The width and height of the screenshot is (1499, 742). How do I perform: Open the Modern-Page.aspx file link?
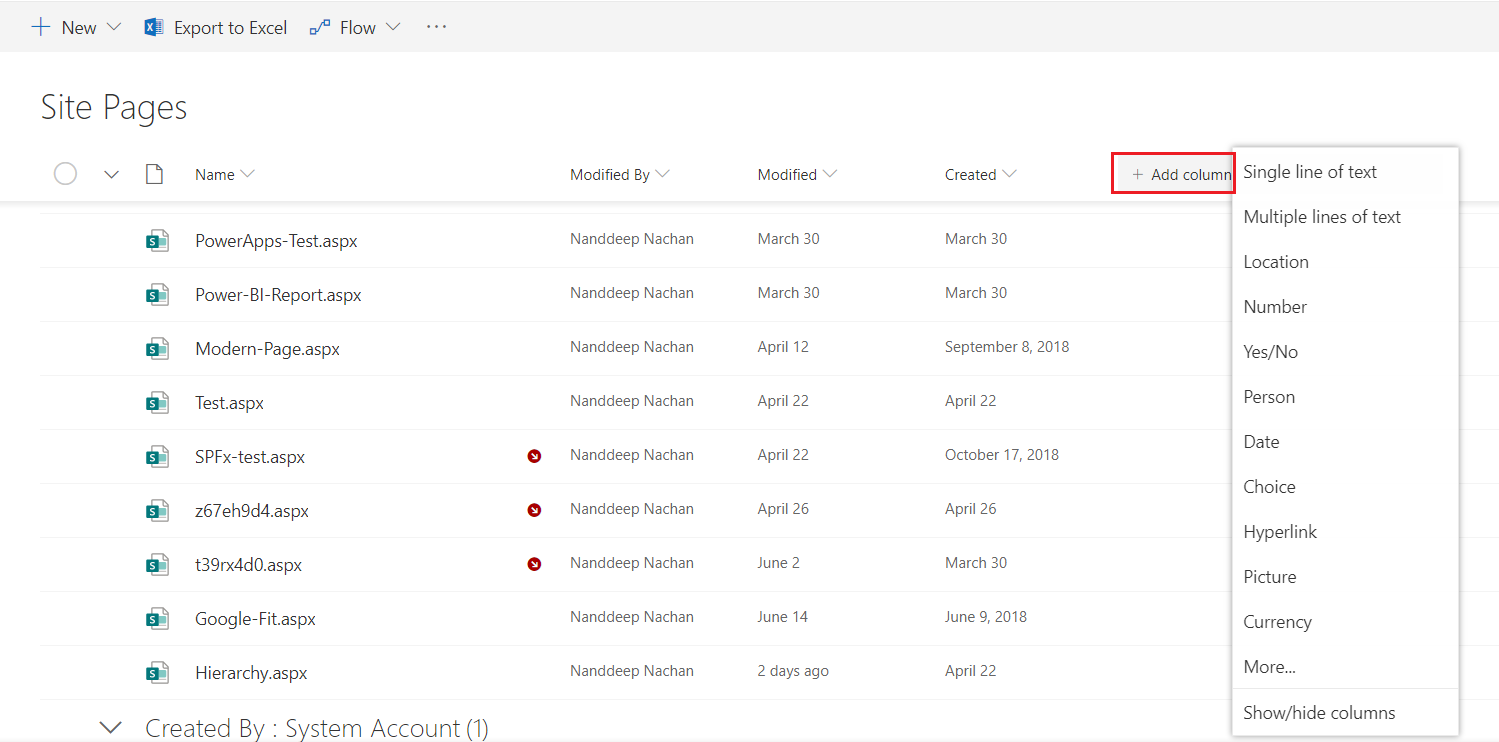(x=267, y=349)
